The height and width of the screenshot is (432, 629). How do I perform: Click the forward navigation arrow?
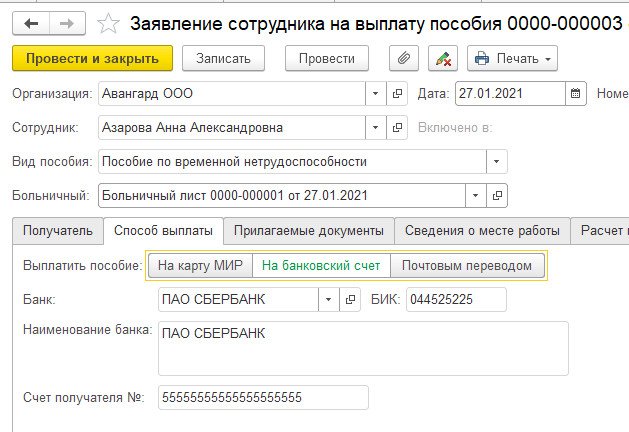[x=66, y=23]
